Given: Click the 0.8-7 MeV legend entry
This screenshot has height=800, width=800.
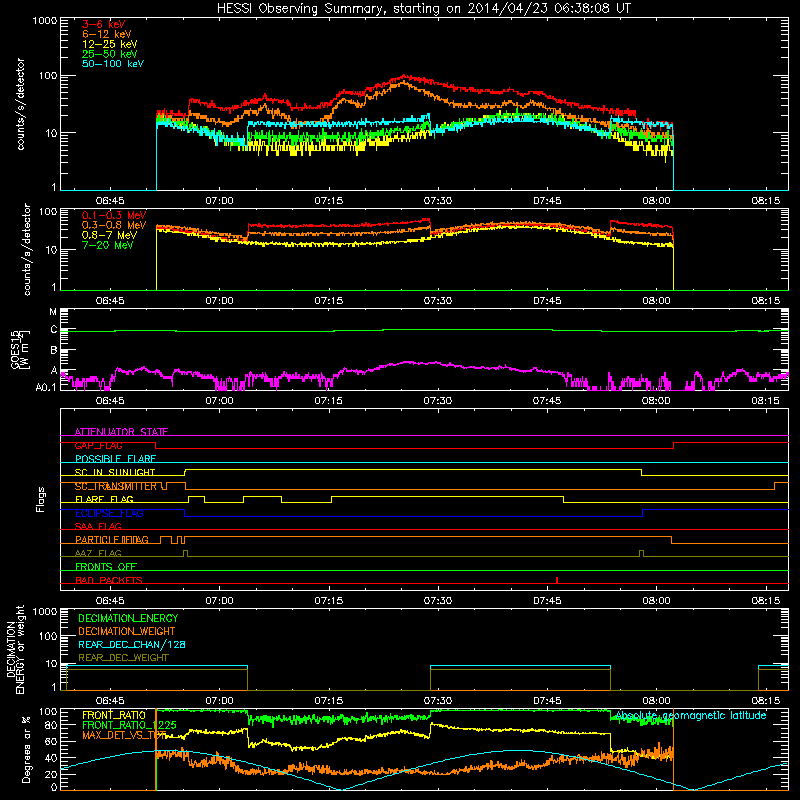Looking at the screenshot, I should tap(109, 235).
